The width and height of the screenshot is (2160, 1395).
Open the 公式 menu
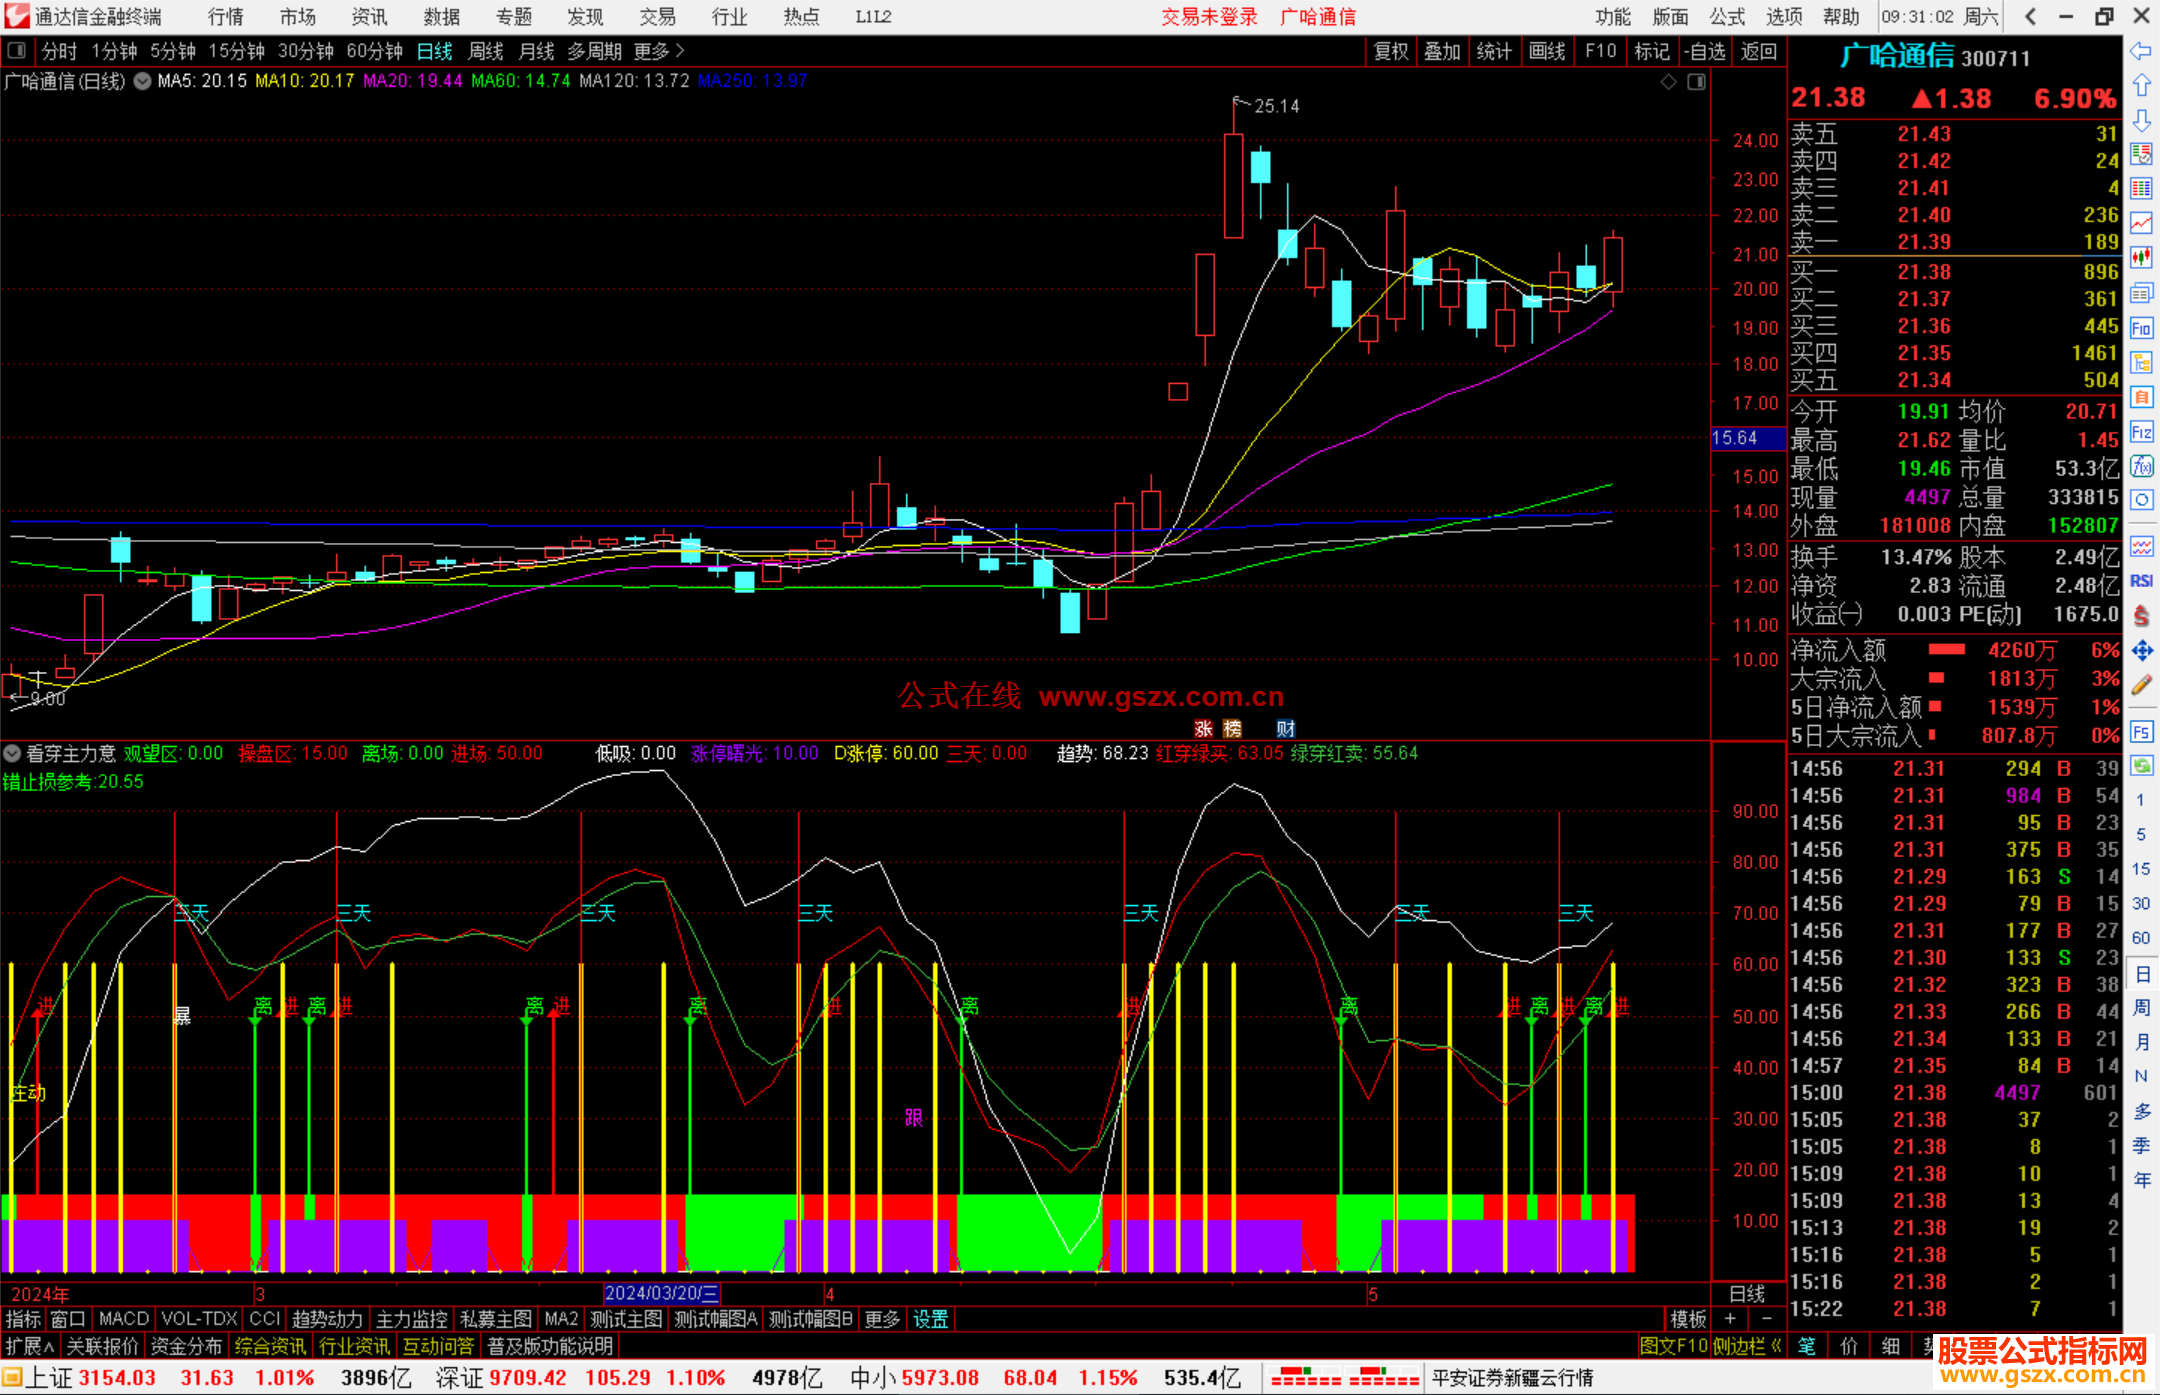click(1726, 16)
